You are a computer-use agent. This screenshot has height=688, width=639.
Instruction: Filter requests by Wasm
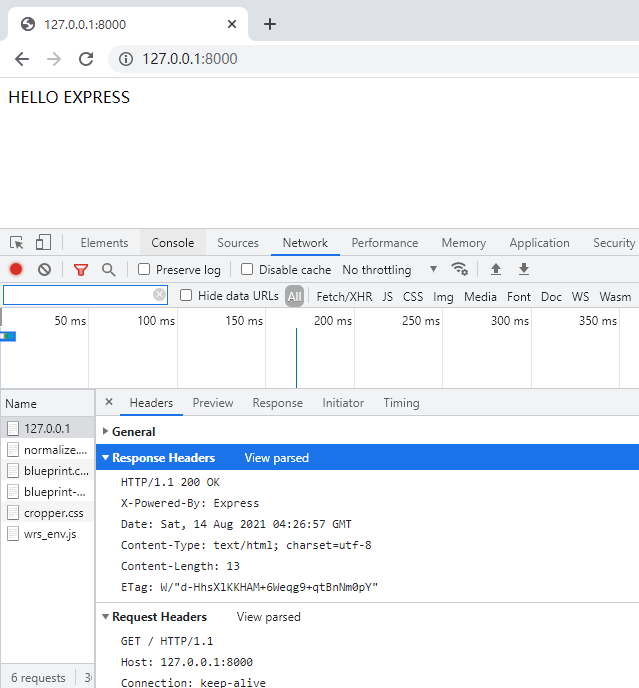tap(615, 297)
